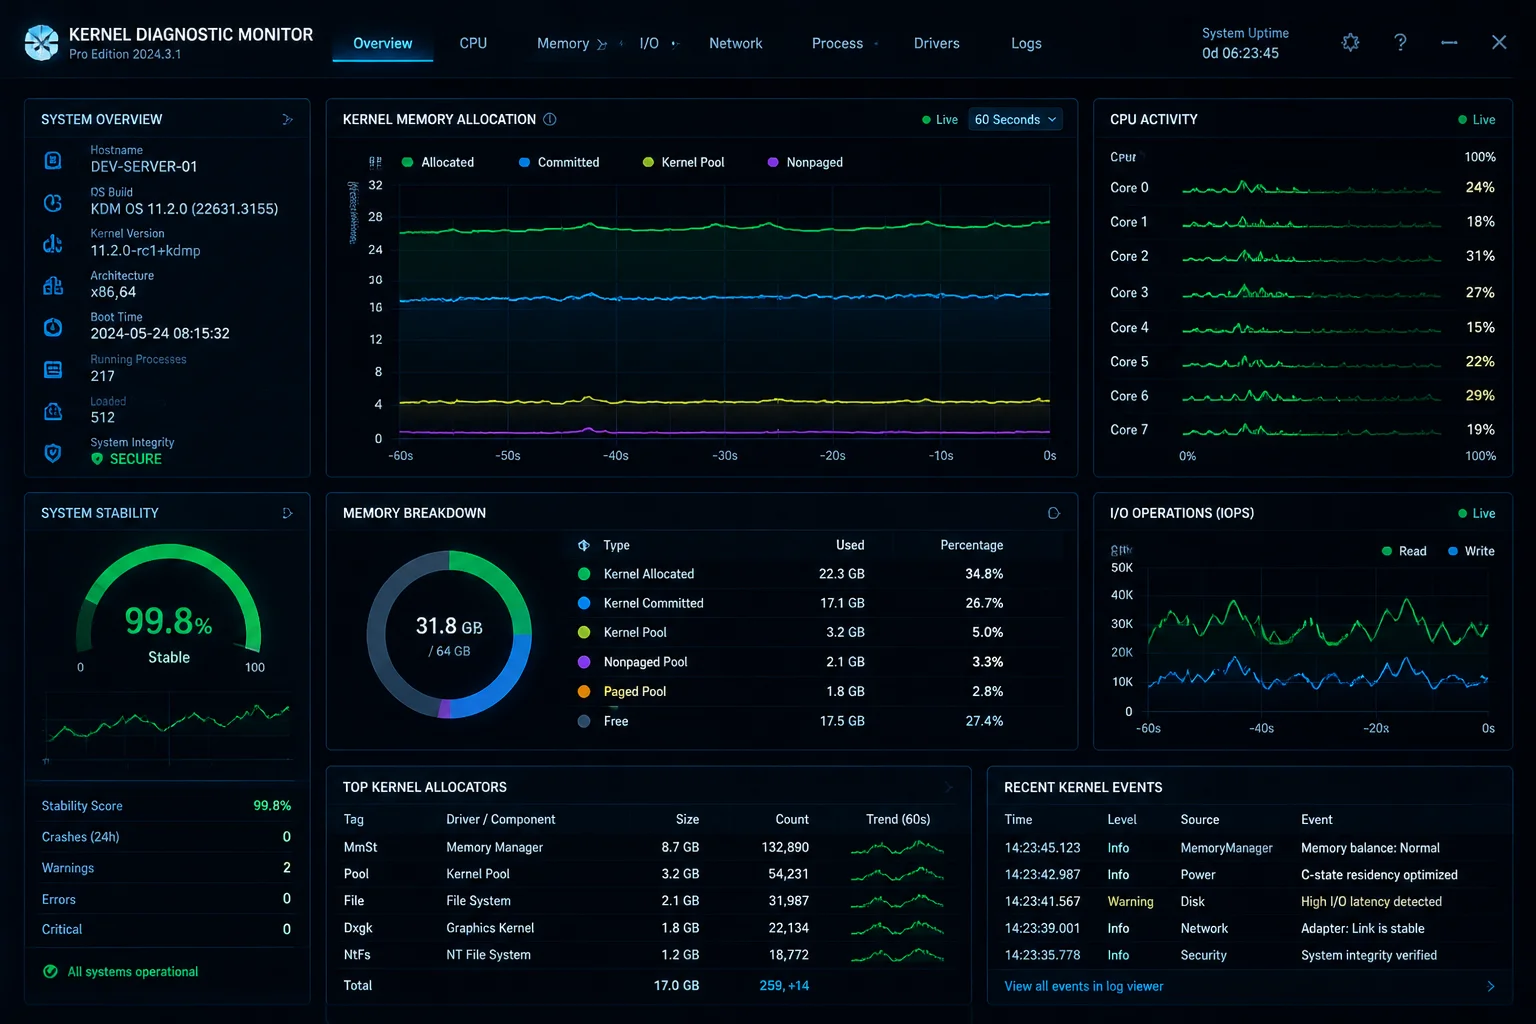Switch to the CPU tab
Screen dimensions: 1536x1024
pyautogui.click(x=473, y=43)
